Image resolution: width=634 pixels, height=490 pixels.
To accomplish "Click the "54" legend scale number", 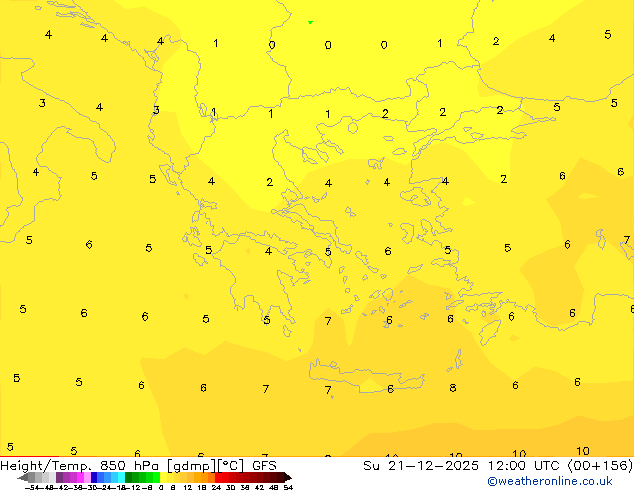I will 288,488.
